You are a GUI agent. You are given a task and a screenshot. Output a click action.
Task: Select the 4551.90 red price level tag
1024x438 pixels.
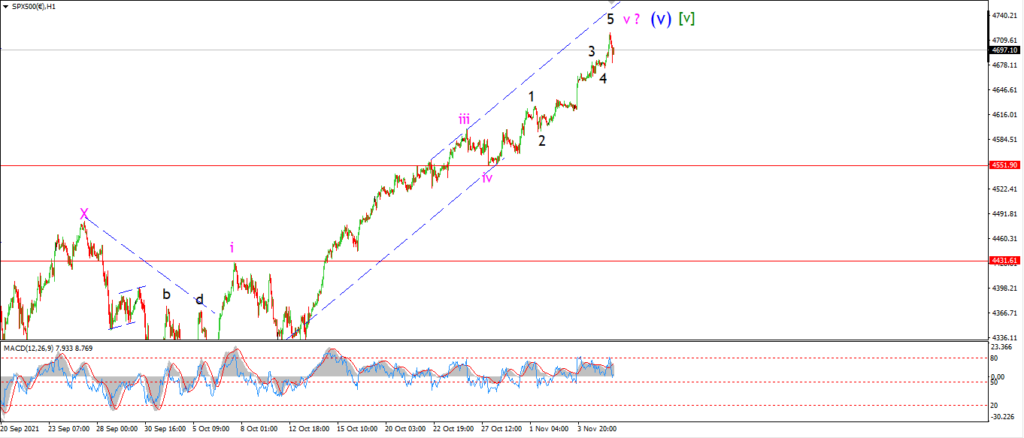(x=1006, y=165)
